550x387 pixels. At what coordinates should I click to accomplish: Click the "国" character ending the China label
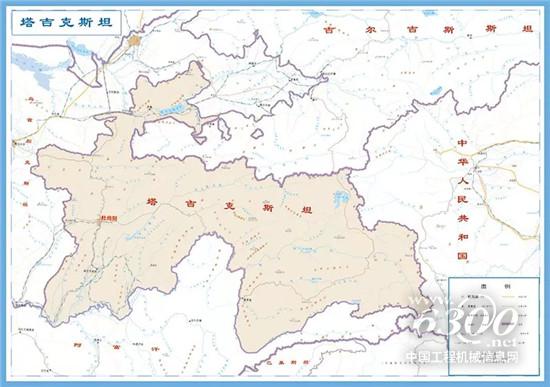462,255
